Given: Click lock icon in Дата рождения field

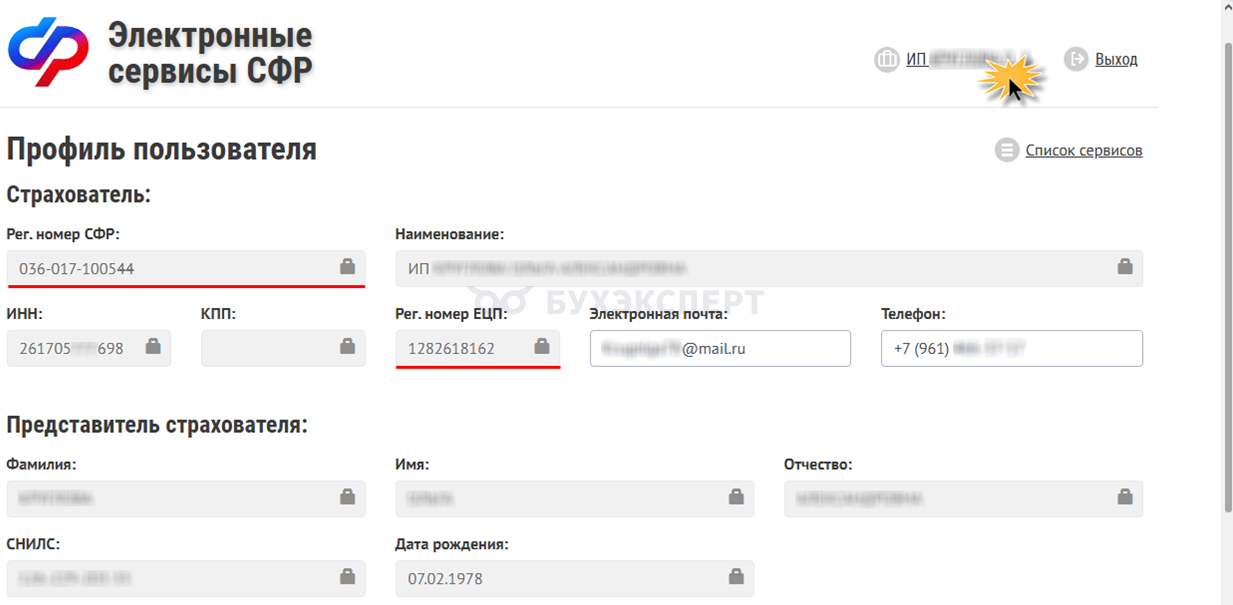Looking at the screenshot, I should click(736, 576).
